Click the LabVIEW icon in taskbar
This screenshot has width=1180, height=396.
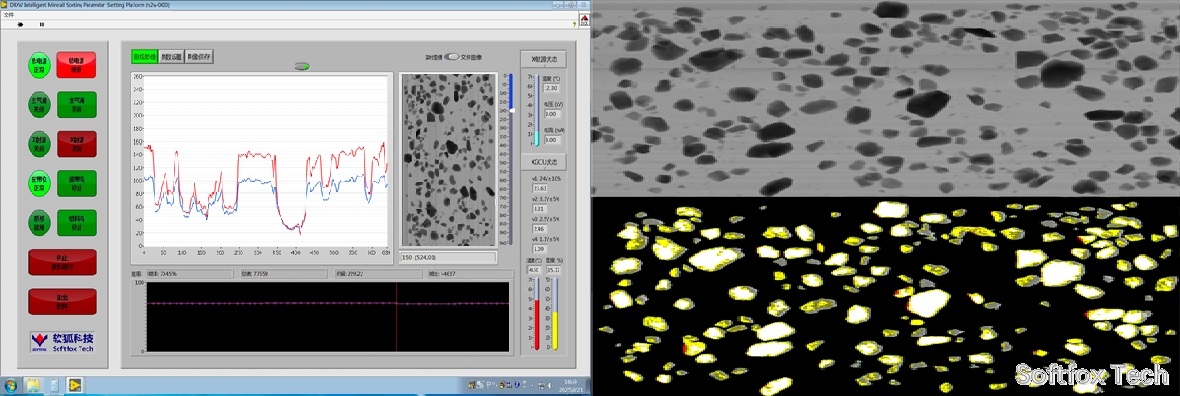(x=75, y=385)
